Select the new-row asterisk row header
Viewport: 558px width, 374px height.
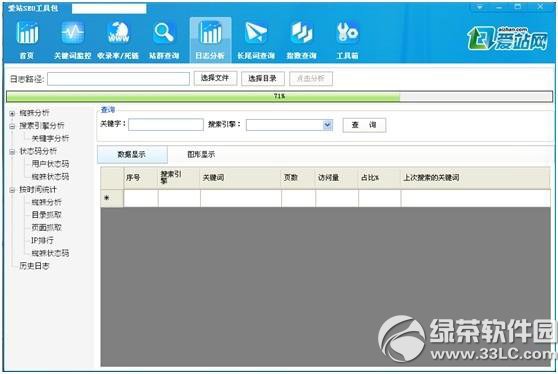(x=112, y=198)
